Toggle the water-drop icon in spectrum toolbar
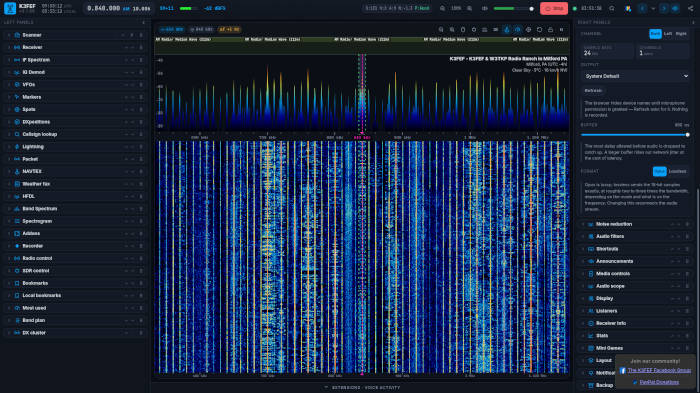The height and width of the screenshot is (393, 700). (x=507, y=30)
